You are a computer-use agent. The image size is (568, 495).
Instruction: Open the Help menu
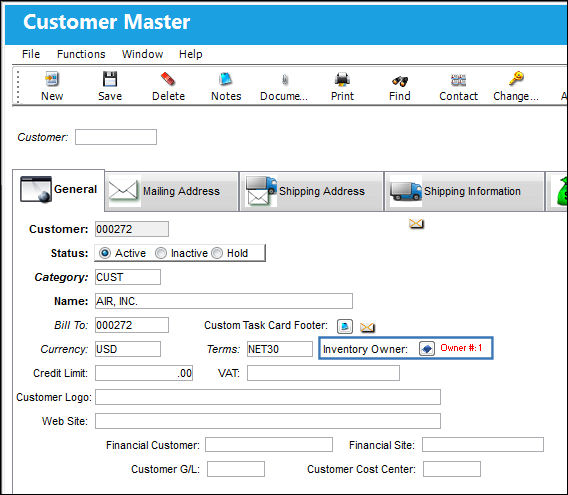(191, 54)
